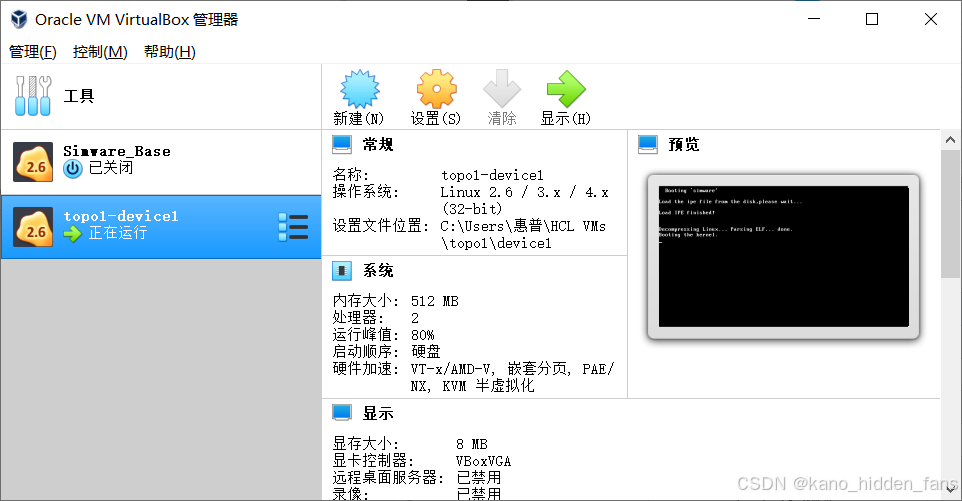The image size is (962, 501).
Task: Click the System (系统) section chip icon
Action: tap(342, 270)
